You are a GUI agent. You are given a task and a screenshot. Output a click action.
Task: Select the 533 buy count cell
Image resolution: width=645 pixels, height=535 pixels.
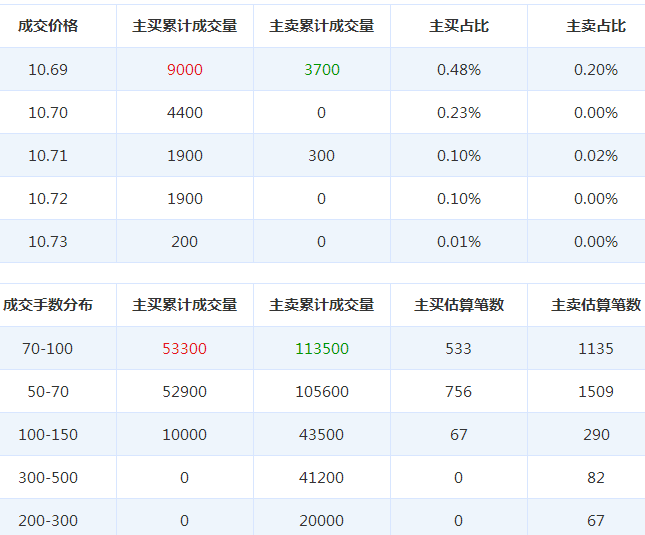tap(459, 349)
